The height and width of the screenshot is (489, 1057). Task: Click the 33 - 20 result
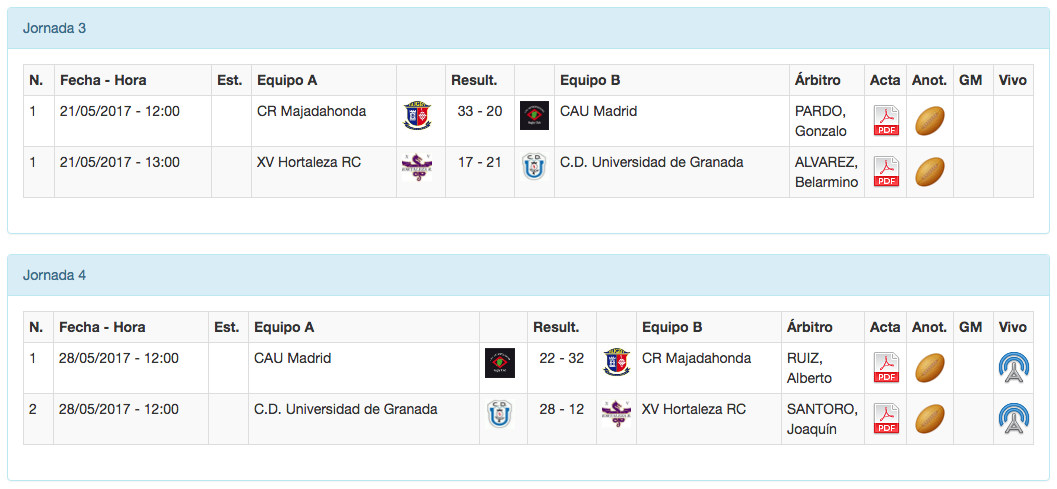[x=480, y=111]
